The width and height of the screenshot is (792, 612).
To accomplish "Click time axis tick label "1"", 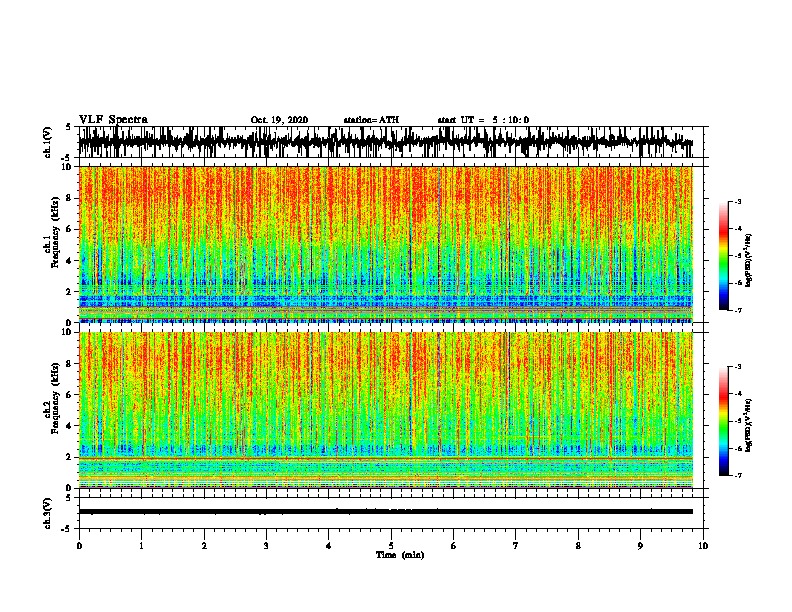I will (x=141, y=546).
